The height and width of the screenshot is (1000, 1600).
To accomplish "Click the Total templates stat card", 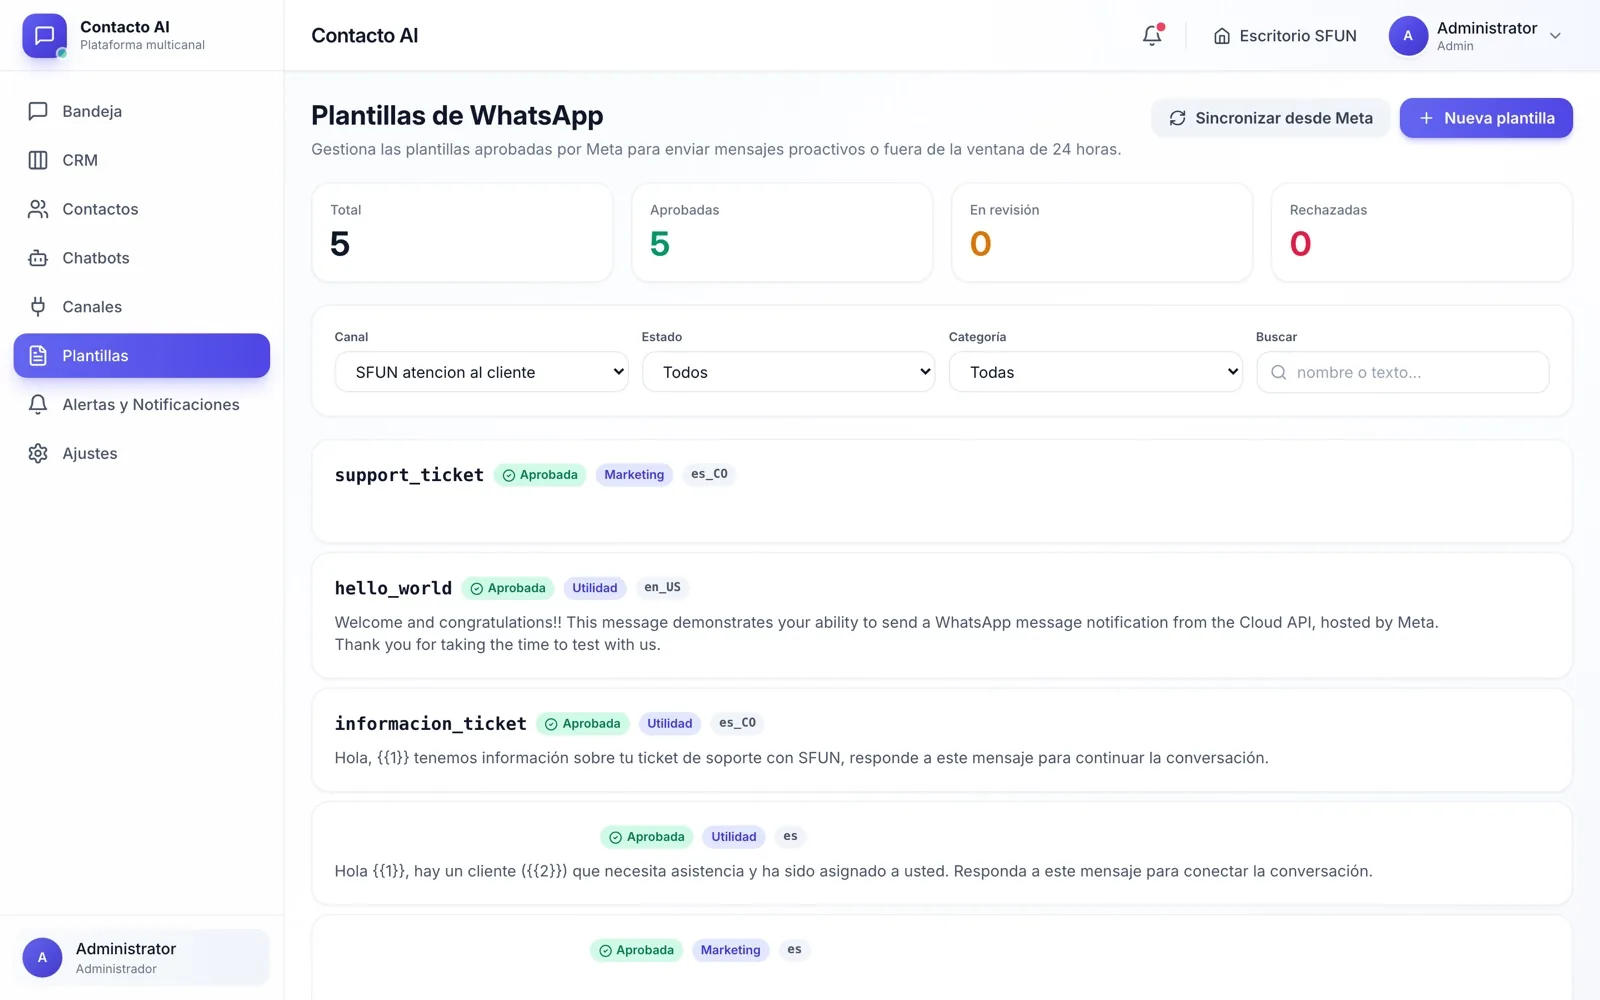I will click(462, 232).
